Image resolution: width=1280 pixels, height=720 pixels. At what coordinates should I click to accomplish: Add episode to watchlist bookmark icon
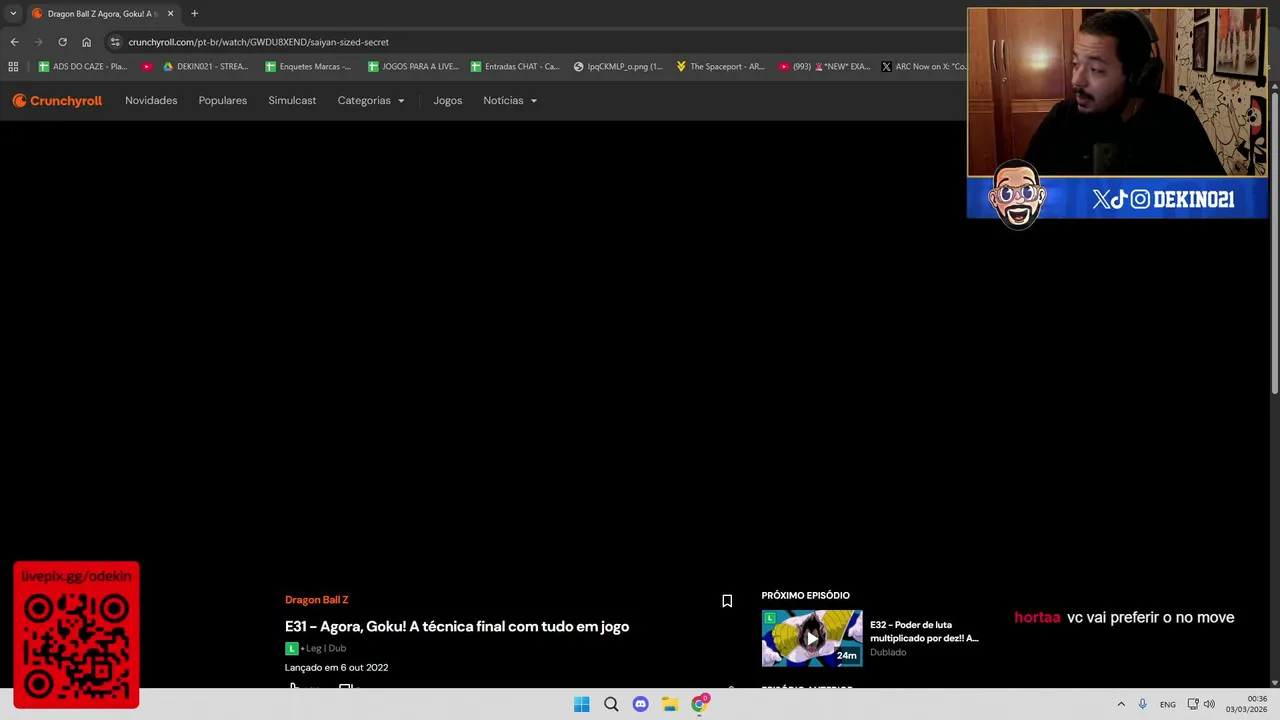(x=727, y=601)
